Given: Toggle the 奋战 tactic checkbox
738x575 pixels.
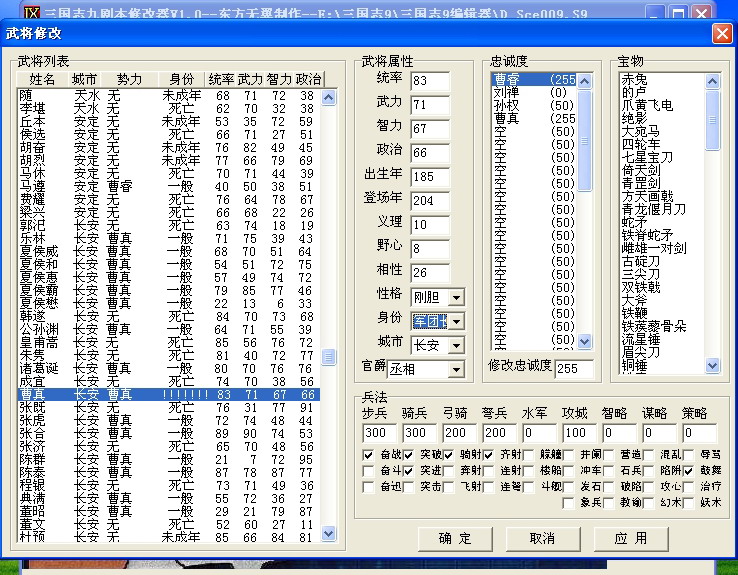Looking at the screenshot, I should coord(370,456).
